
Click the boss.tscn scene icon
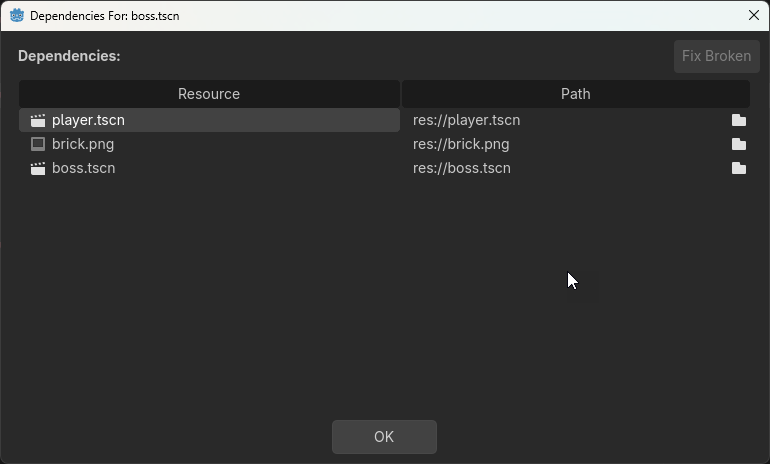coord(38,168)
